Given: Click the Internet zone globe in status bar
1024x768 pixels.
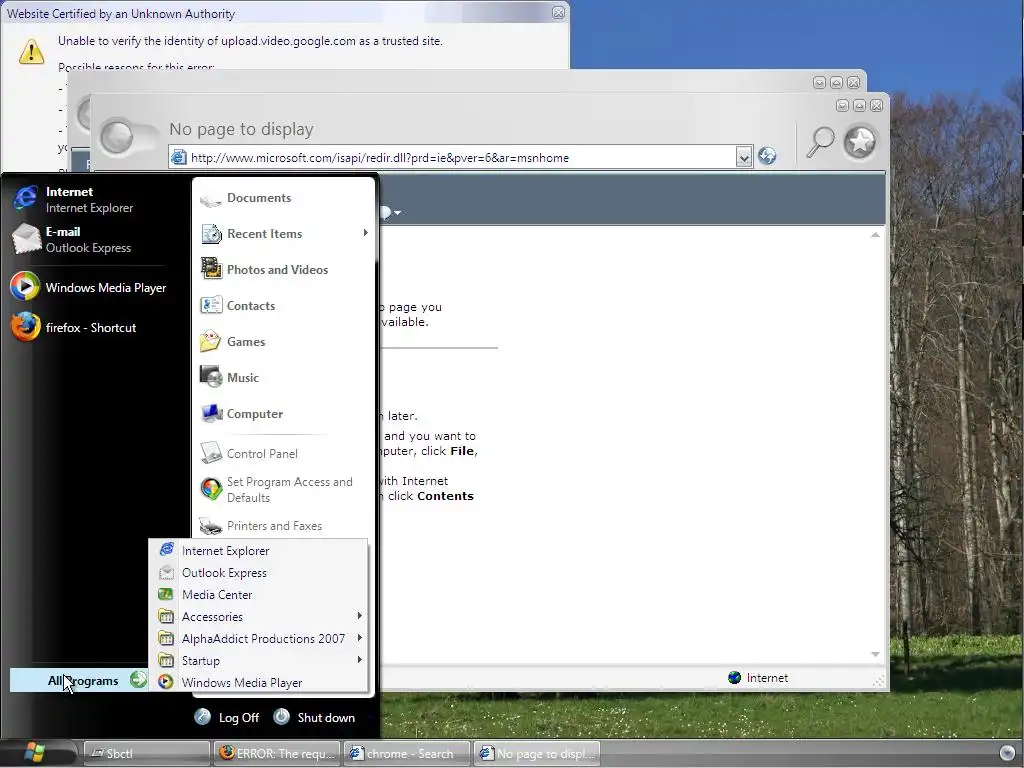Looking at the screenshot, I should click(735, 678).
